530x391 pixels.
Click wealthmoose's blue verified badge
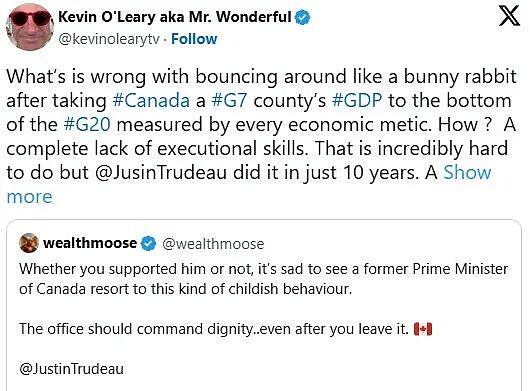coord(148,243)
